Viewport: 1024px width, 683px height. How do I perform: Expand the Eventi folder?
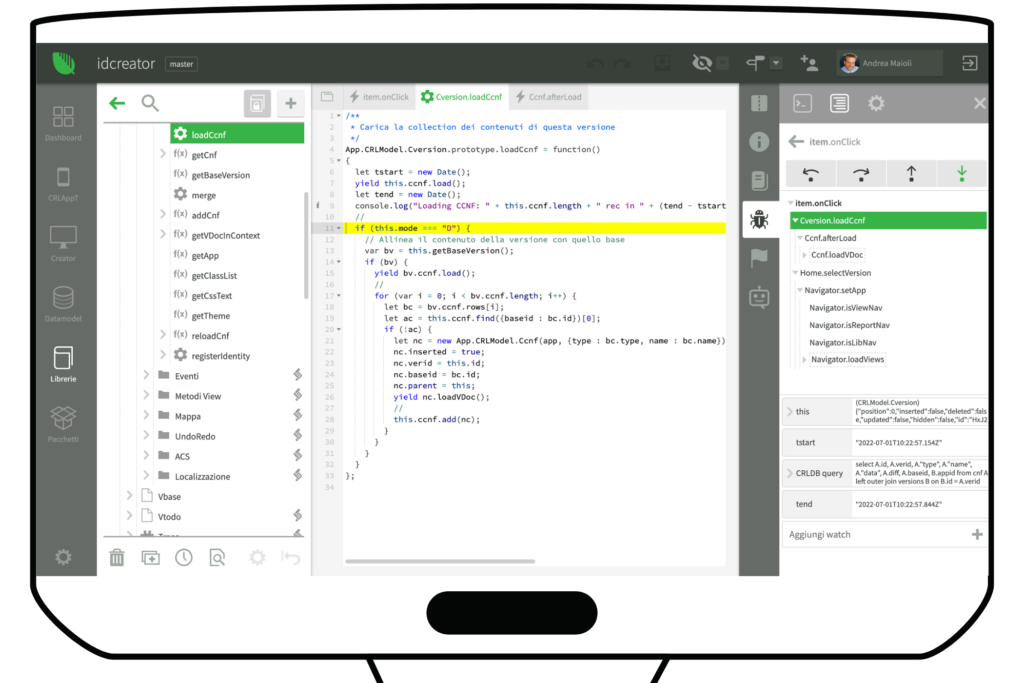pyautogui.click(x=146, y=375)
